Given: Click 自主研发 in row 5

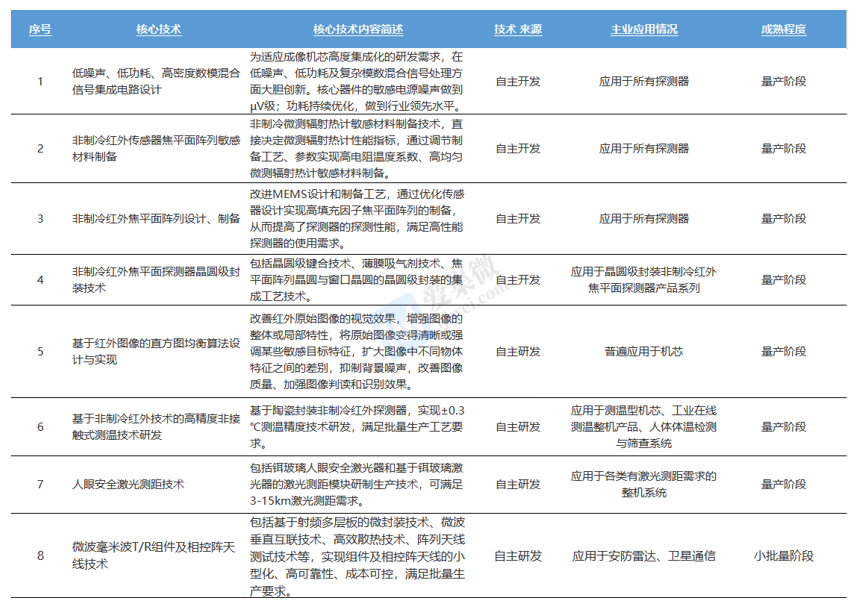Looking at the screenshot, I should (x=518, y=351).
